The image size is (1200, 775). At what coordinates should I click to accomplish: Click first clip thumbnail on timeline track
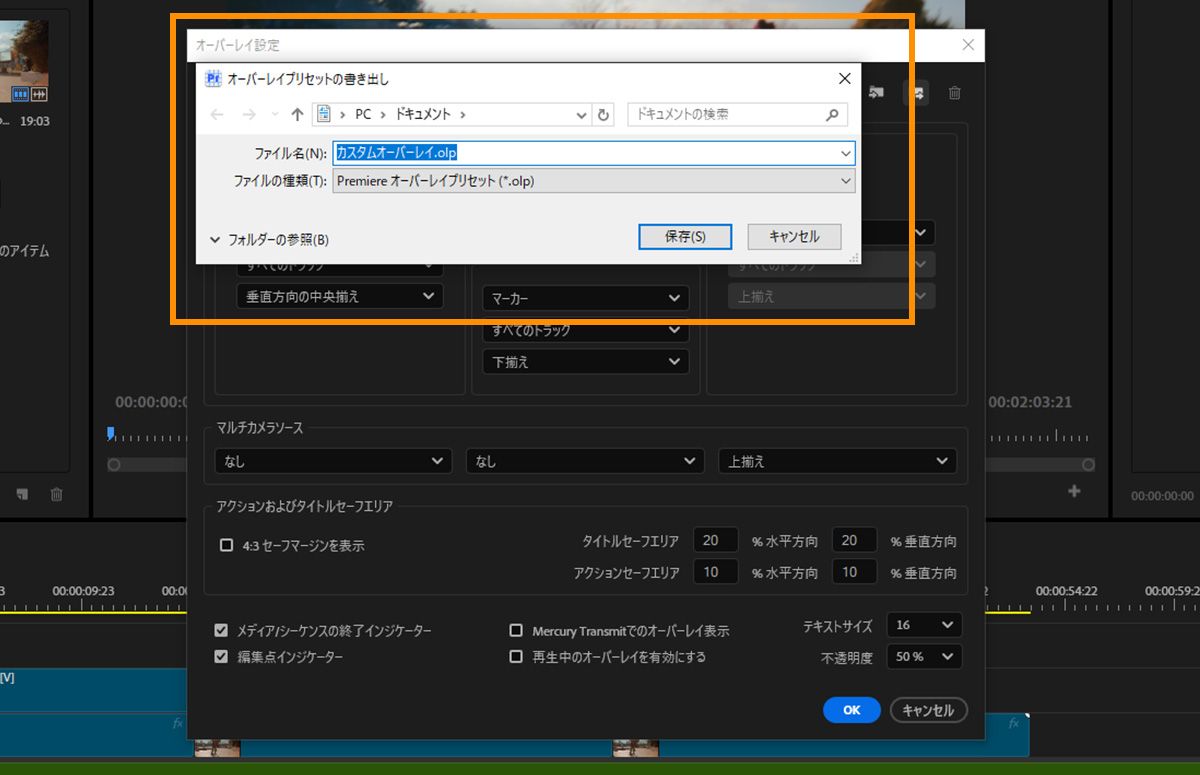(217, 748)
